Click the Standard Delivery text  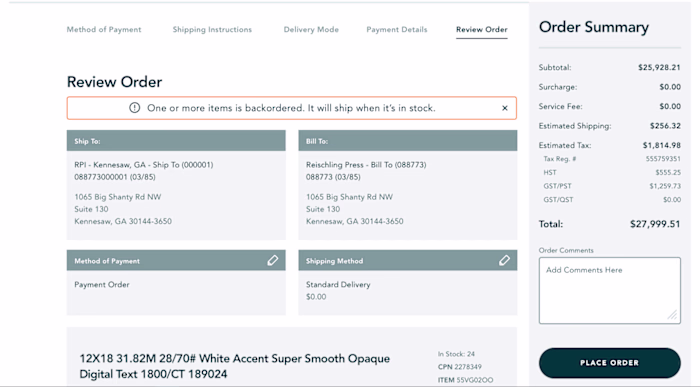pos(338,284)
